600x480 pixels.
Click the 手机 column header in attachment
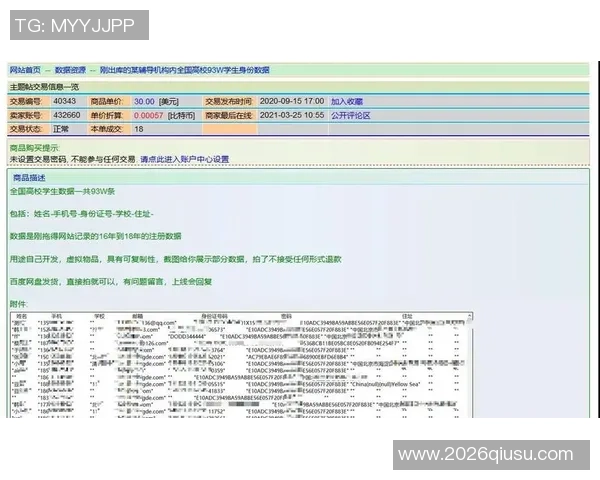coord(56,317)
